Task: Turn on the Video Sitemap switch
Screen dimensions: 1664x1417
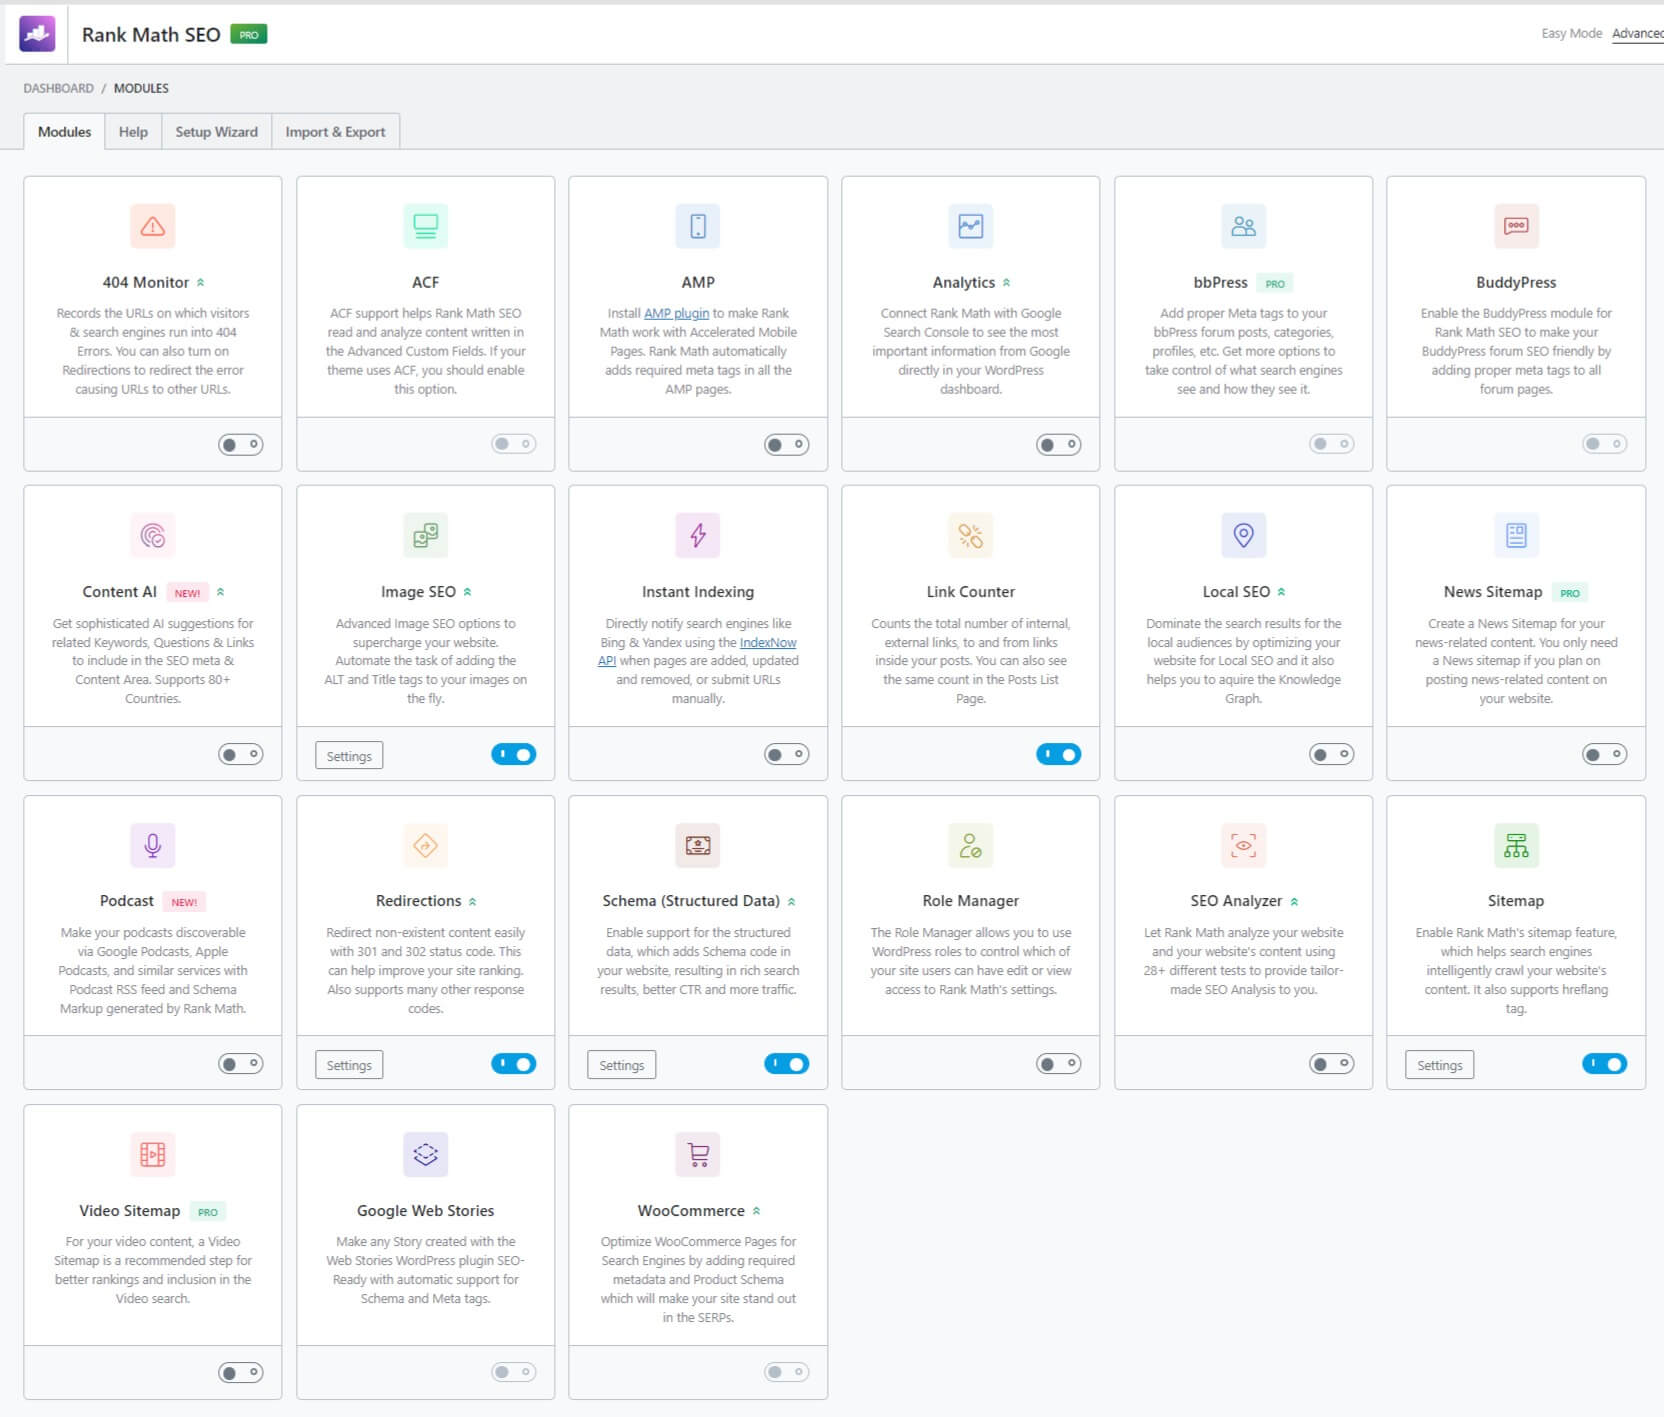Action: tap(241, 1373)
